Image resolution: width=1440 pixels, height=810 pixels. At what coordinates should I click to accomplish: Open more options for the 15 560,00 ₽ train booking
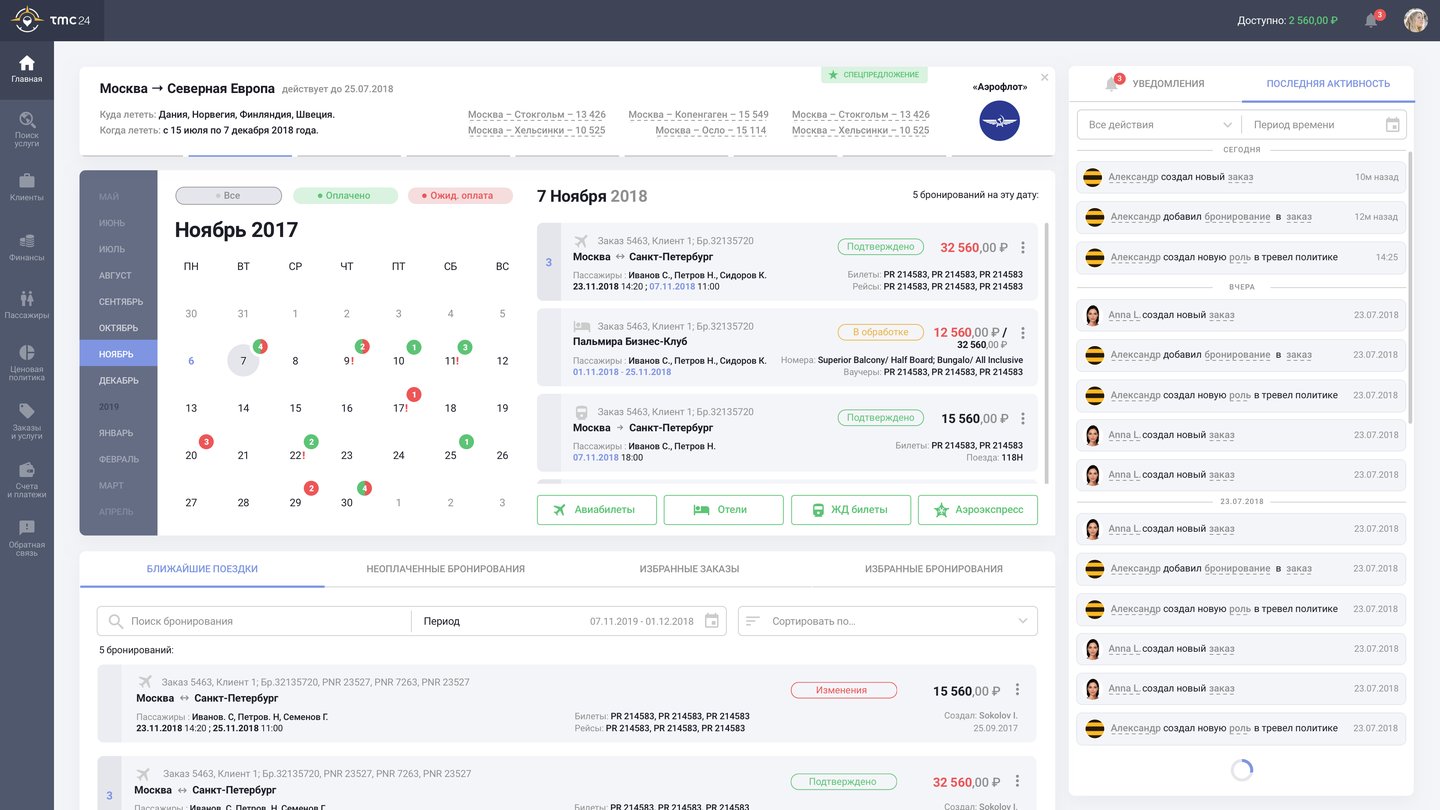click(1022, 419)
